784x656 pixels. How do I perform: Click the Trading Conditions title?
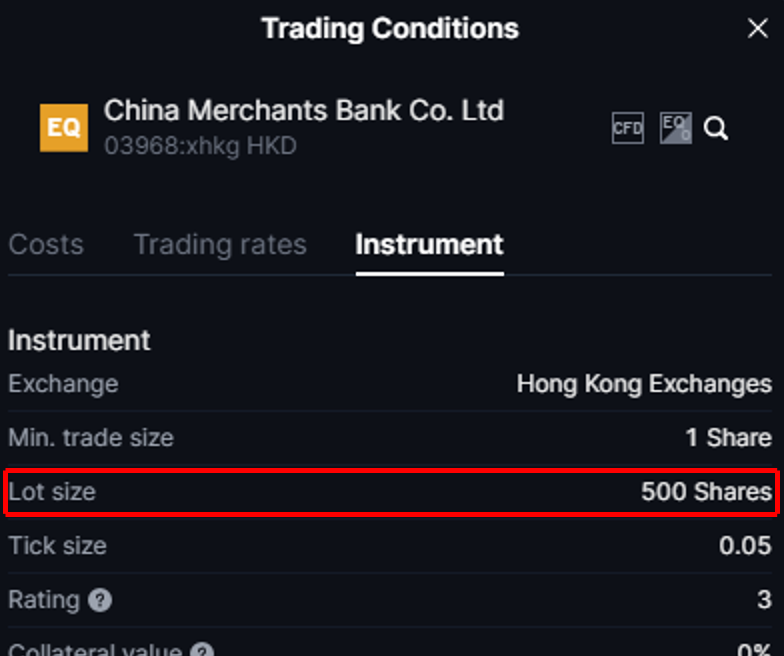(390, 28)
